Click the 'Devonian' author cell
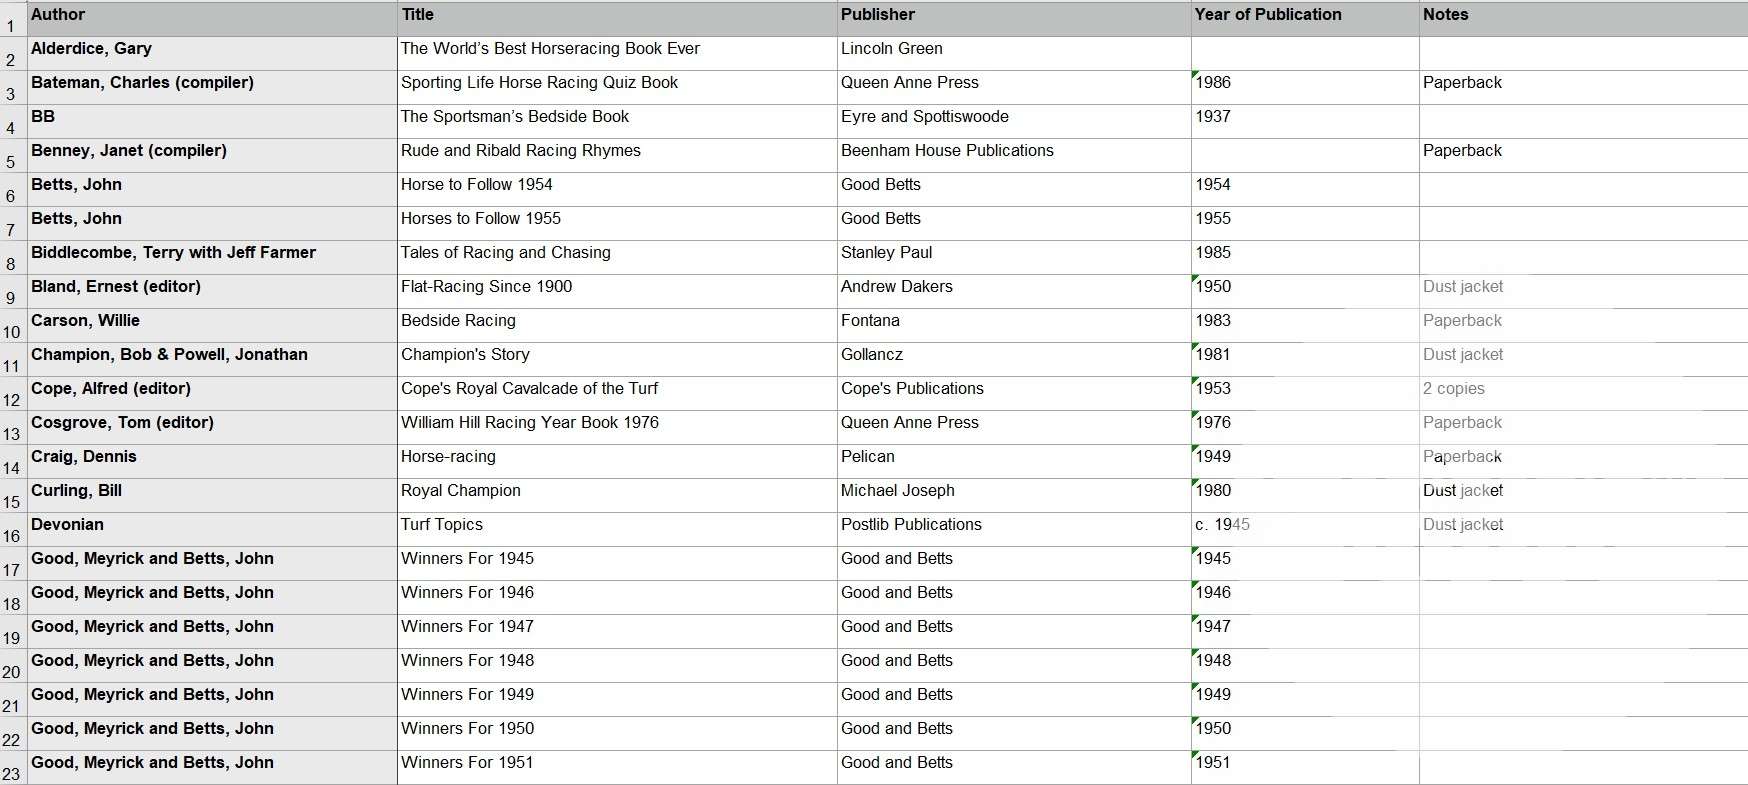The height and width of the screenshot is (785, 1748). 212,530
